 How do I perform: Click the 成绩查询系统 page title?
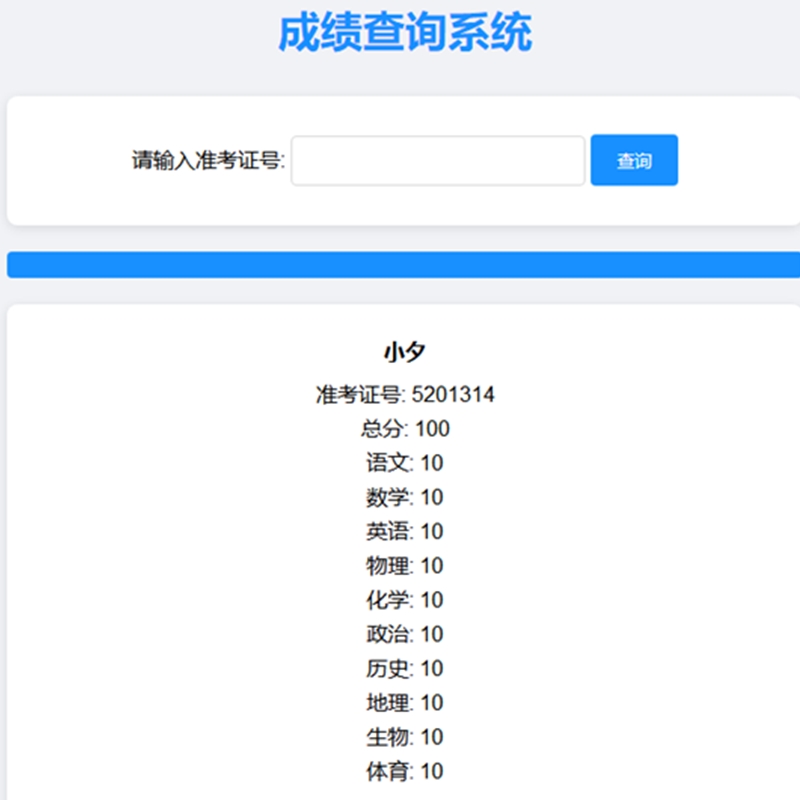coord(404,33)
